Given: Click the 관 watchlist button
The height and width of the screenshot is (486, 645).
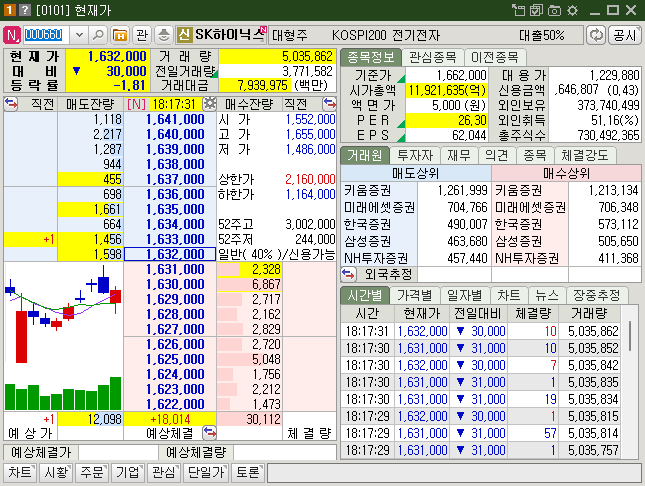Looking at the screenshot, I should coord(142,35).
